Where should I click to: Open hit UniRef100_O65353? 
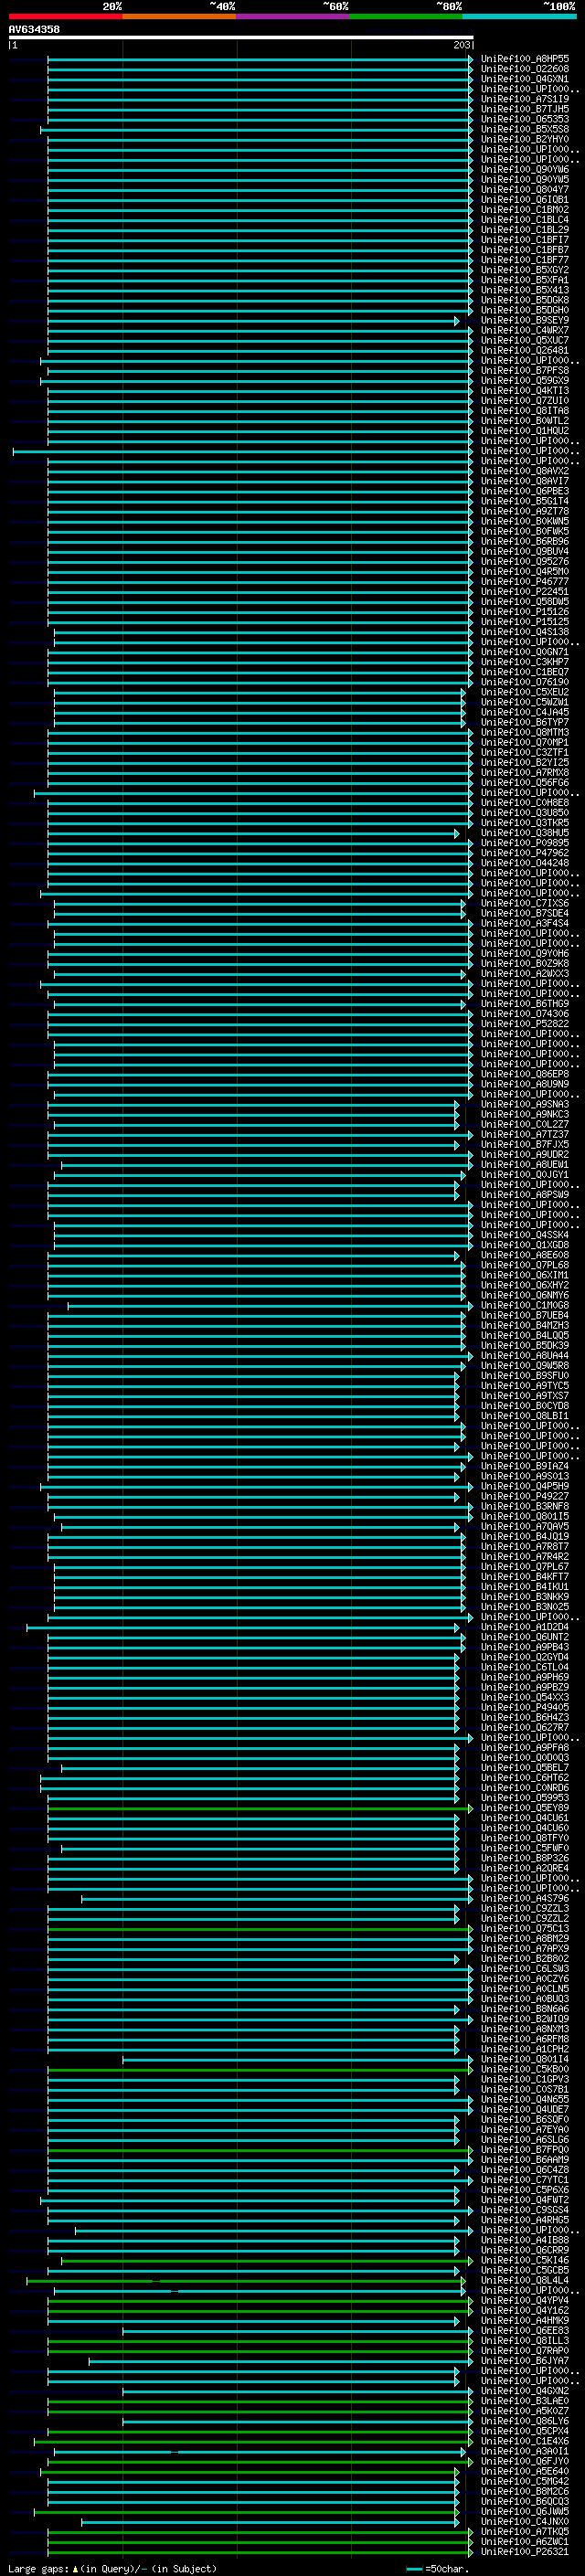pyautogui.click(x=525, y=119)
